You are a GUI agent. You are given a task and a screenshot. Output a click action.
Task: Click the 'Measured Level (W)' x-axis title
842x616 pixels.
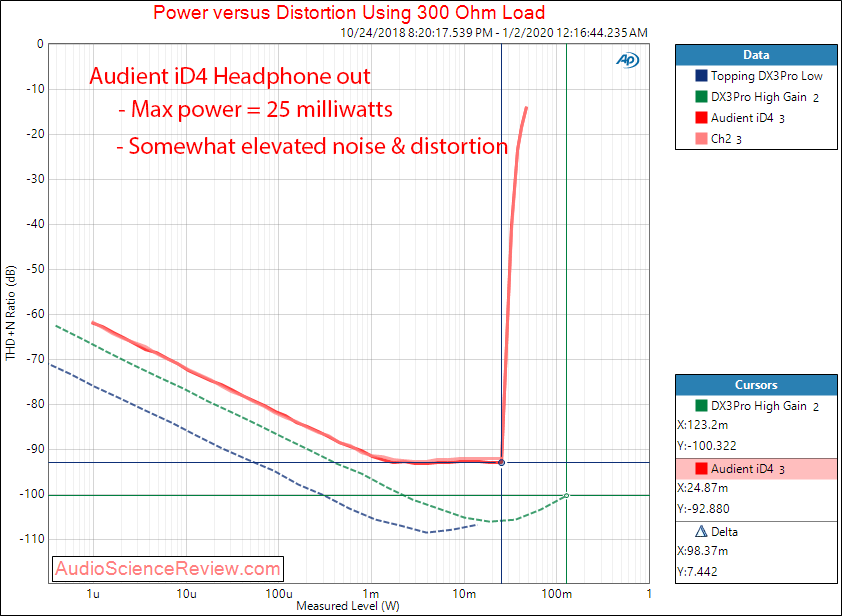[348, 606]
